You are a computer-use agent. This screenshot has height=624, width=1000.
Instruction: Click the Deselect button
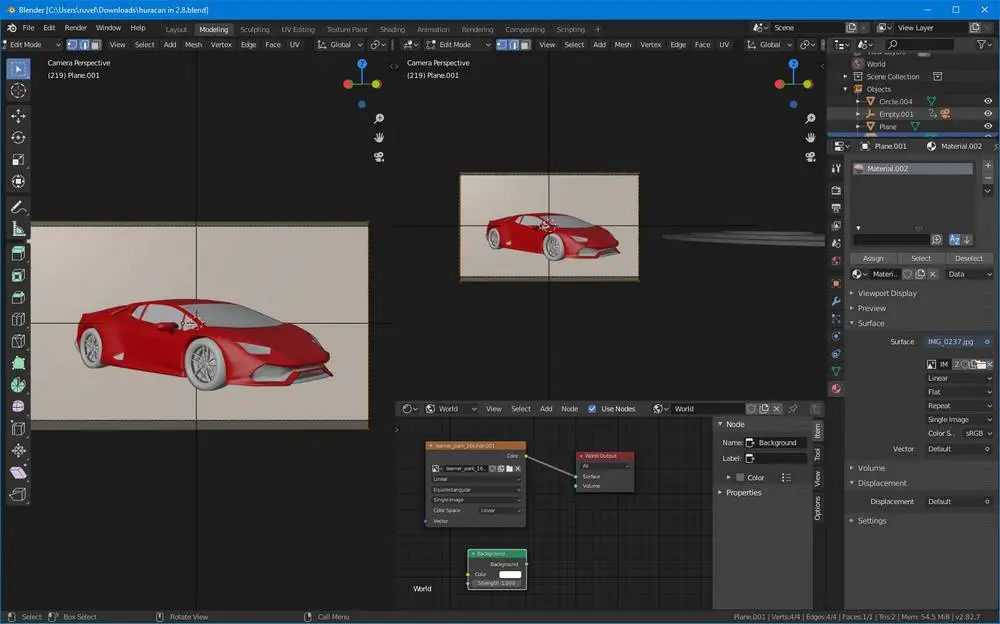(968, 258)
